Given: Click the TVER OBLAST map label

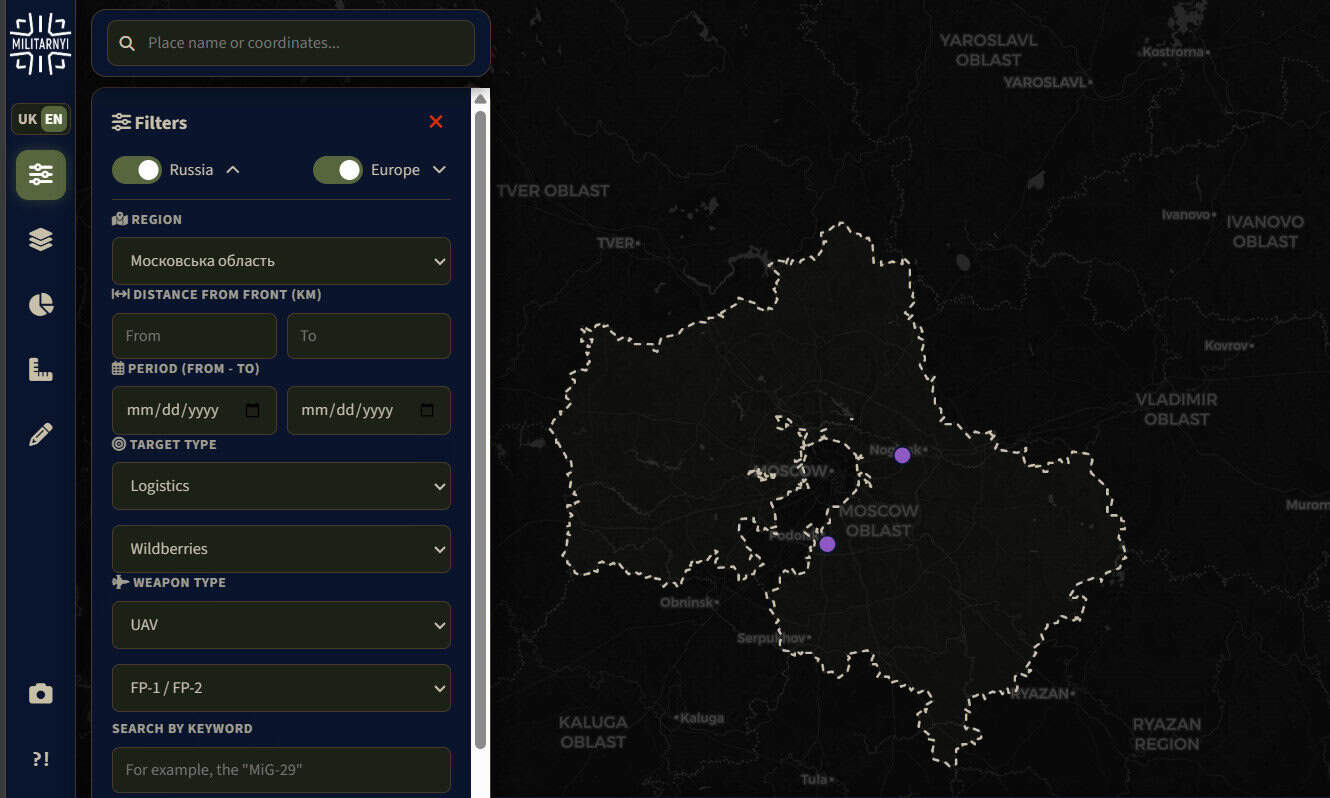Looking at the screenshot, I should click(x=553, y=190).
